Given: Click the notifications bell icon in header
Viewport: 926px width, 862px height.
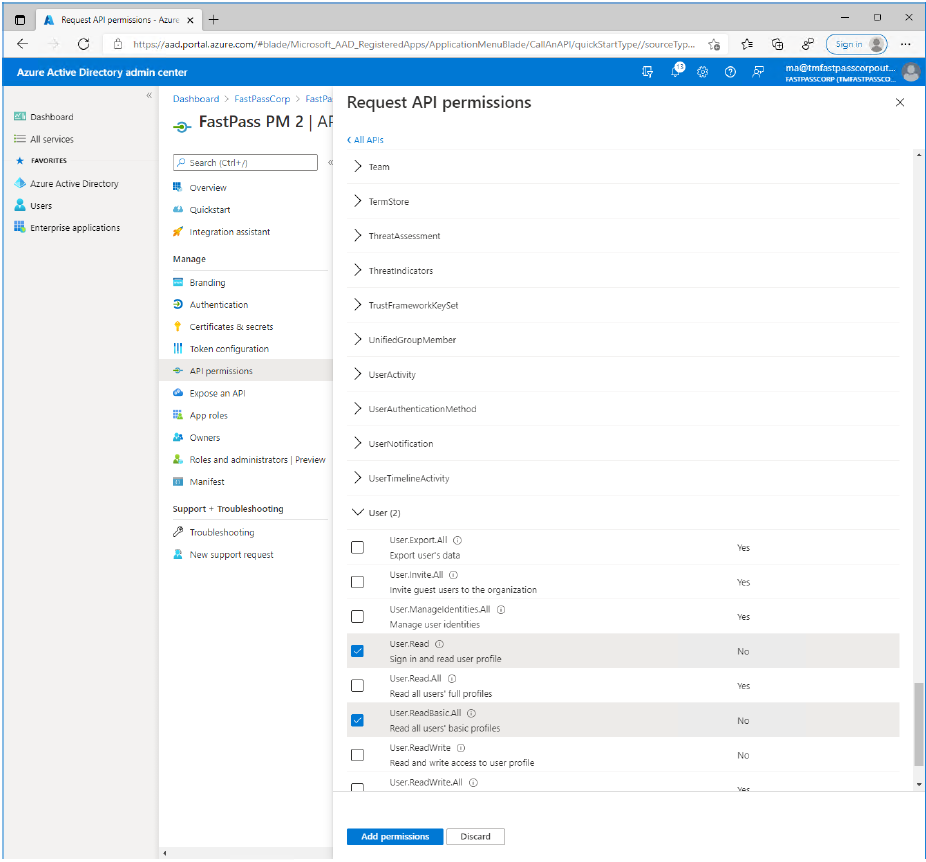Looking at the screenshot, I should (x=676, y=72).
